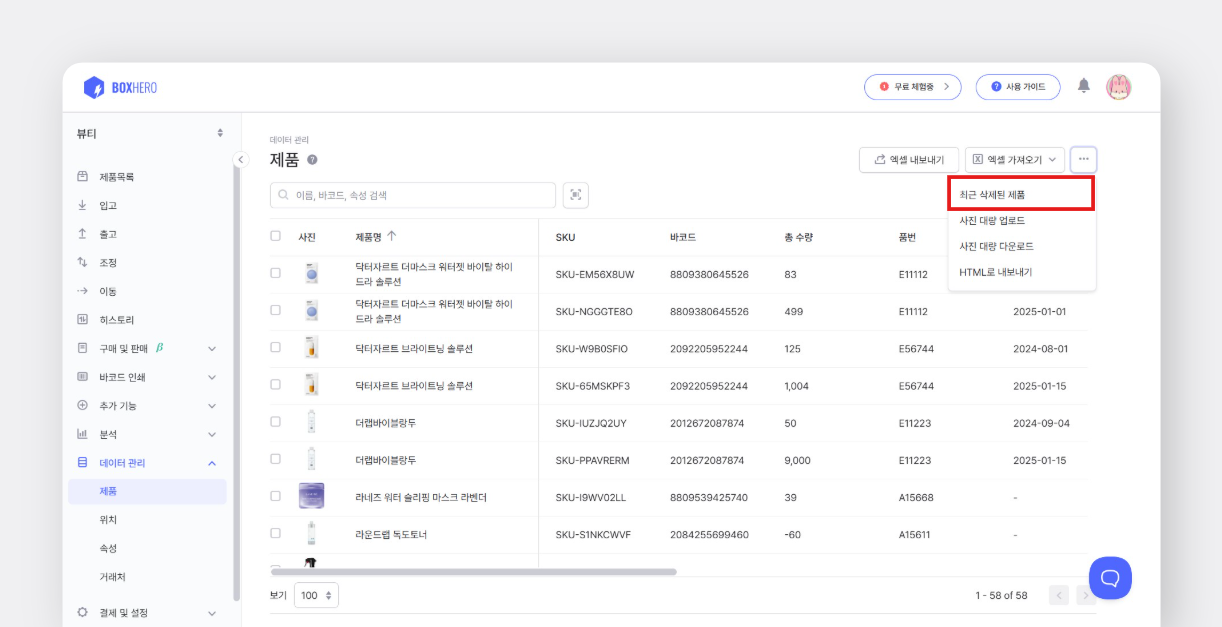Click the SKU column header

click(x=565, y=237)
